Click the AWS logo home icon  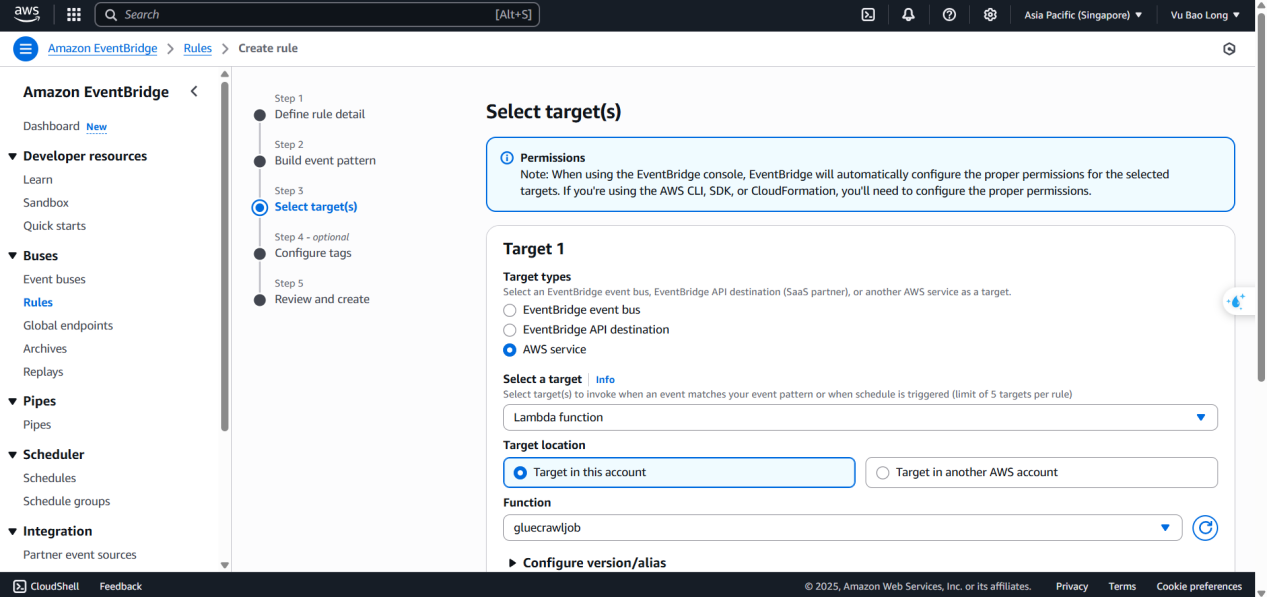pos(26,14)
